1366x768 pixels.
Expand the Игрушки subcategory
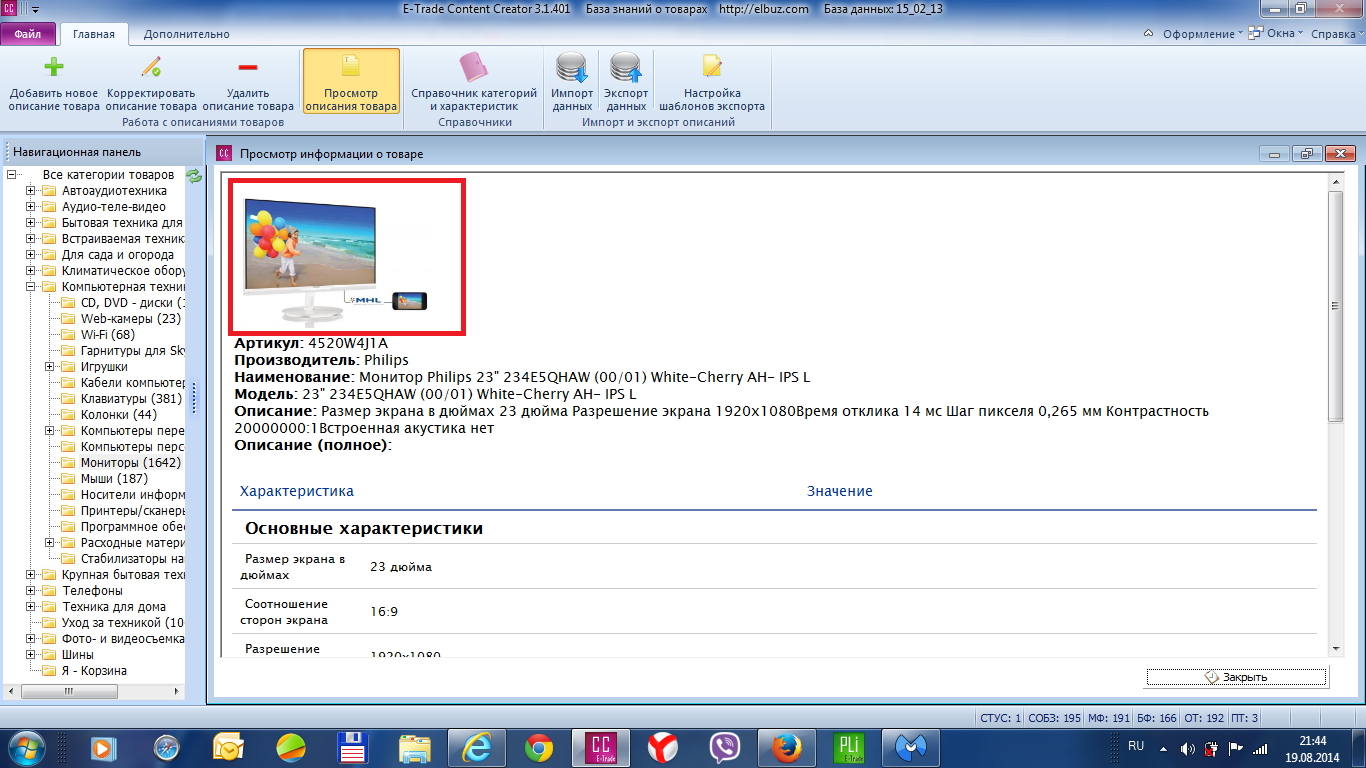tap(50, 367)
